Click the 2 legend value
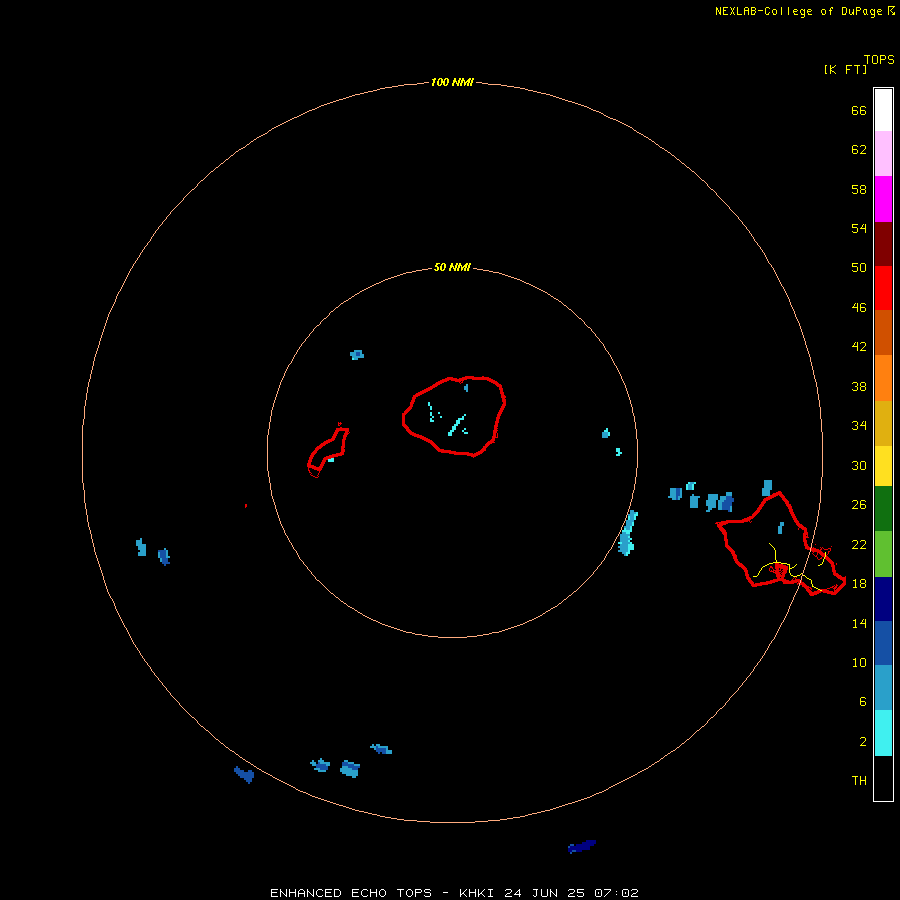 [863, 742]
